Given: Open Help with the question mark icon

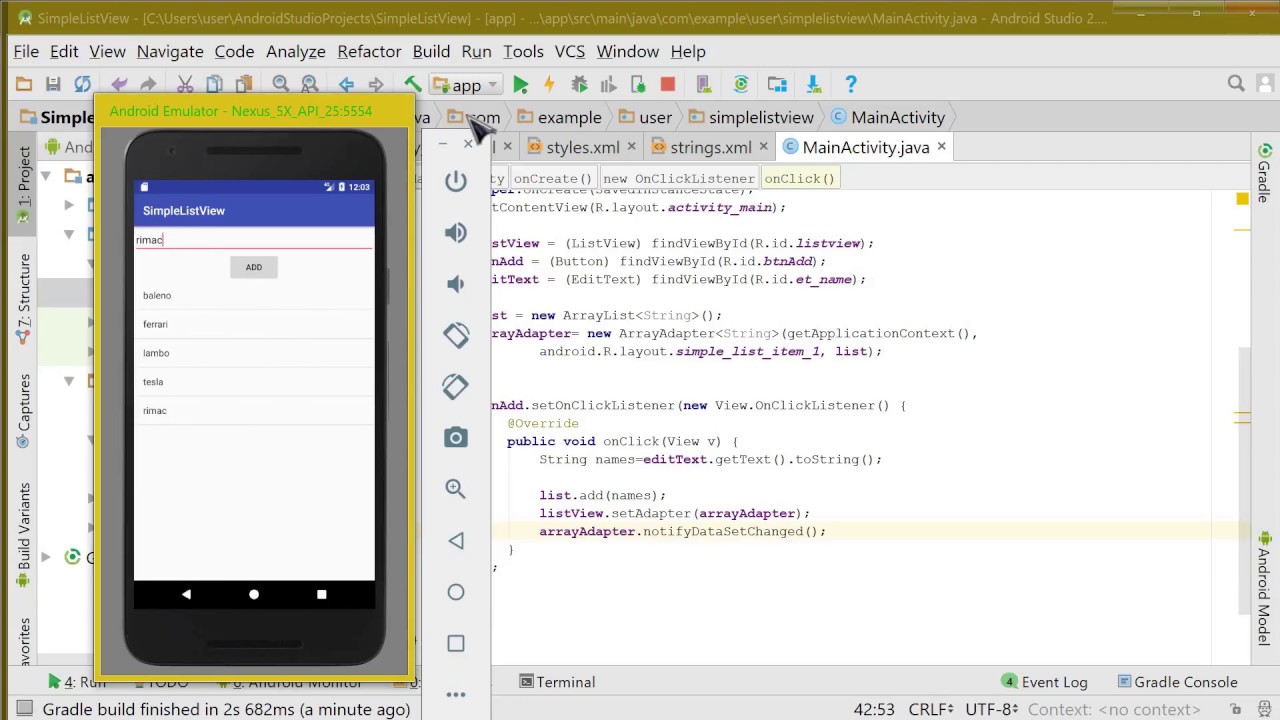Looking at the screenshot, I should click(x=851, y=85).
